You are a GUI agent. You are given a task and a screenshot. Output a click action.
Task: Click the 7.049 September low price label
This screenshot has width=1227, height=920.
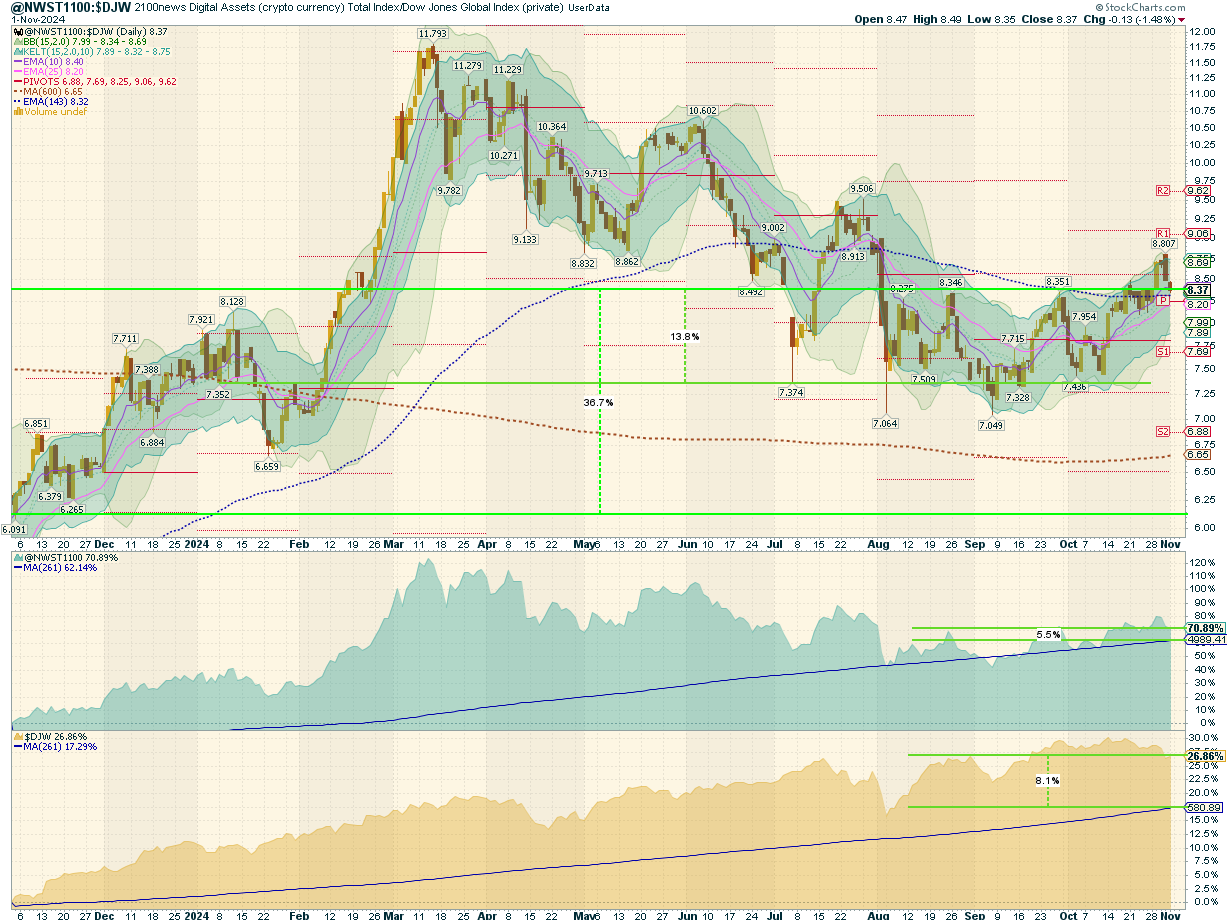point(991,425)
